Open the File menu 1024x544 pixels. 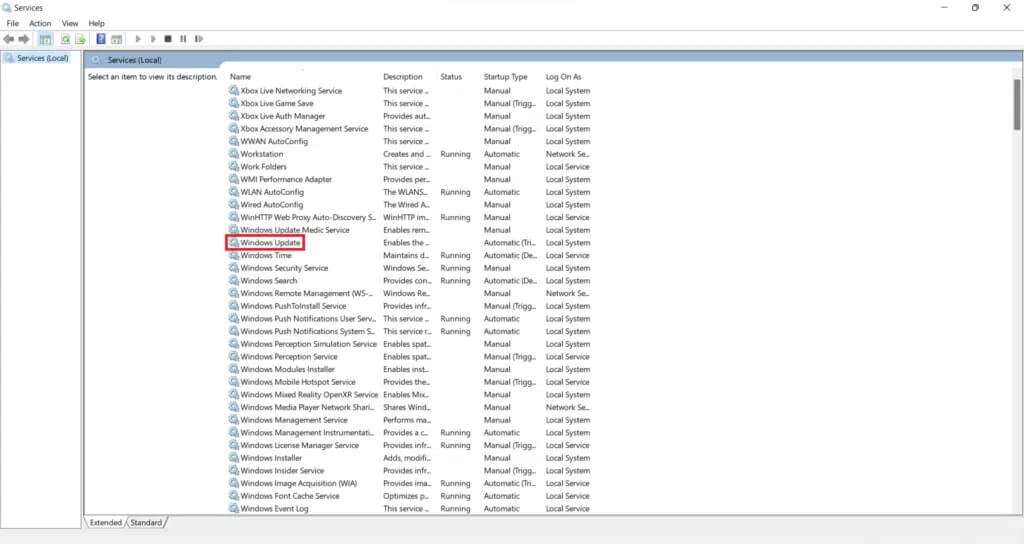tap(12, 24)
